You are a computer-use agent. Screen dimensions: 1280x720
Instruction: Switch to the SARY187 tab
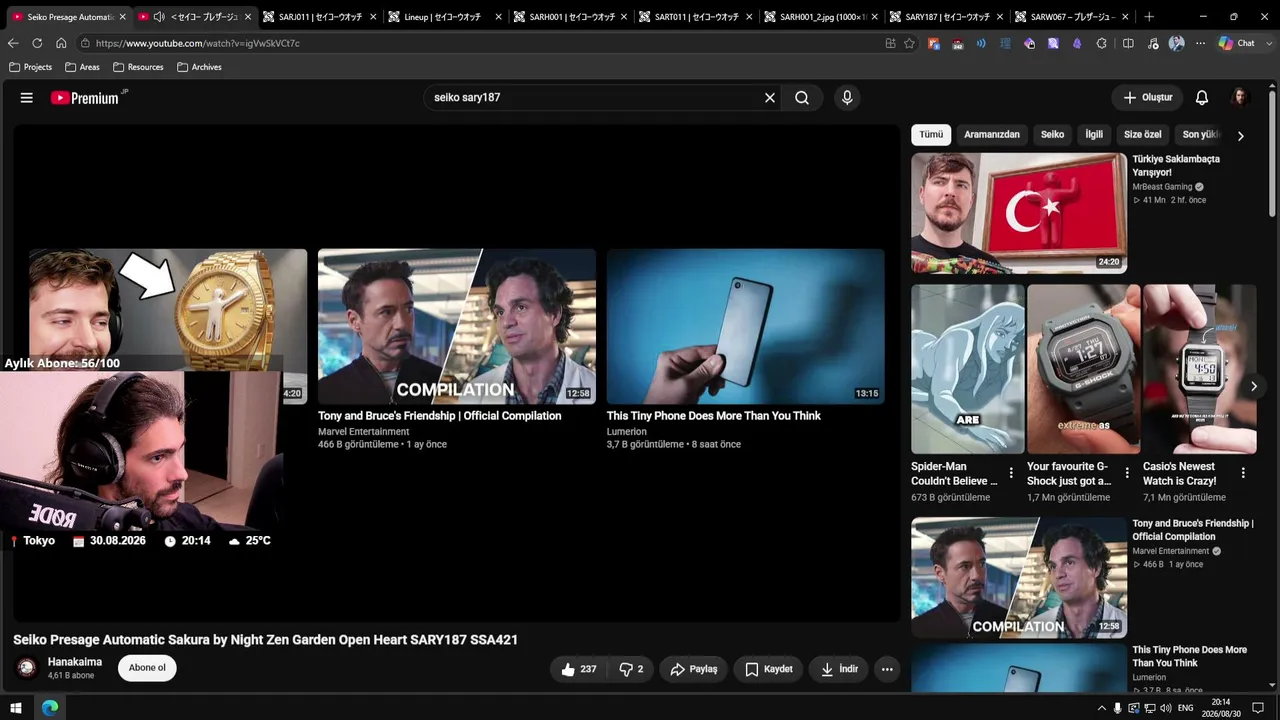[x=945, y=17]
